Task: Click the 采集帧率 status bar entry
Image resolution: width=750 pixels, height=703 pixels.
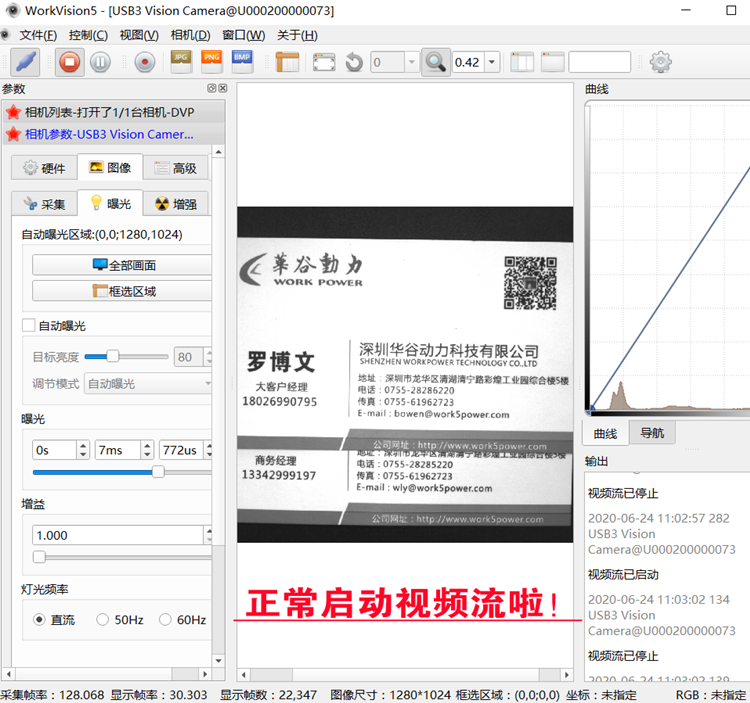Action: click(52, 694)
